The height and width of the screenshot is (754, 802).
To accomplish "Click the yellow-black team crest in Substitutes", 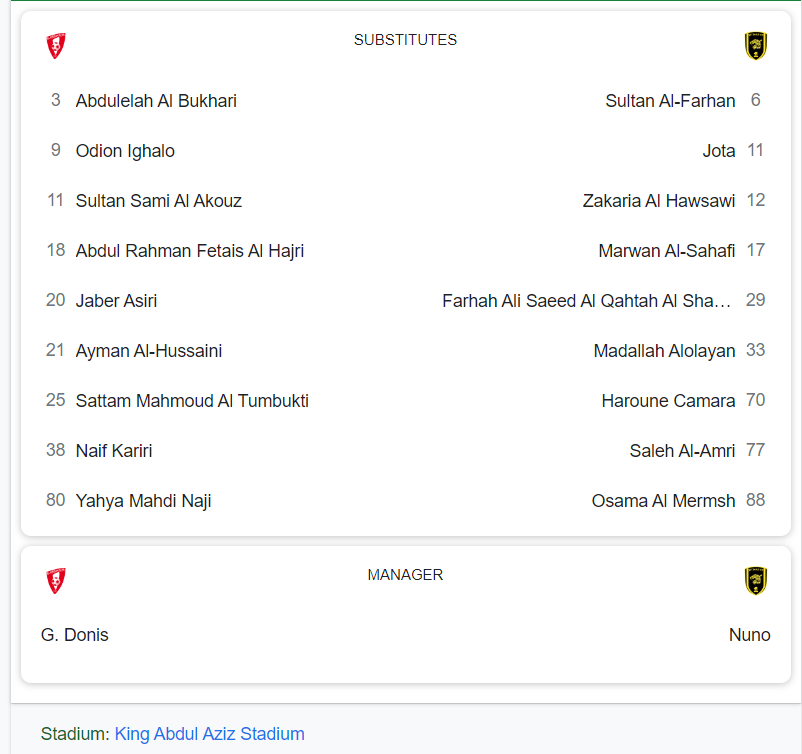I will pyautogui.click(x=755, y=46).
